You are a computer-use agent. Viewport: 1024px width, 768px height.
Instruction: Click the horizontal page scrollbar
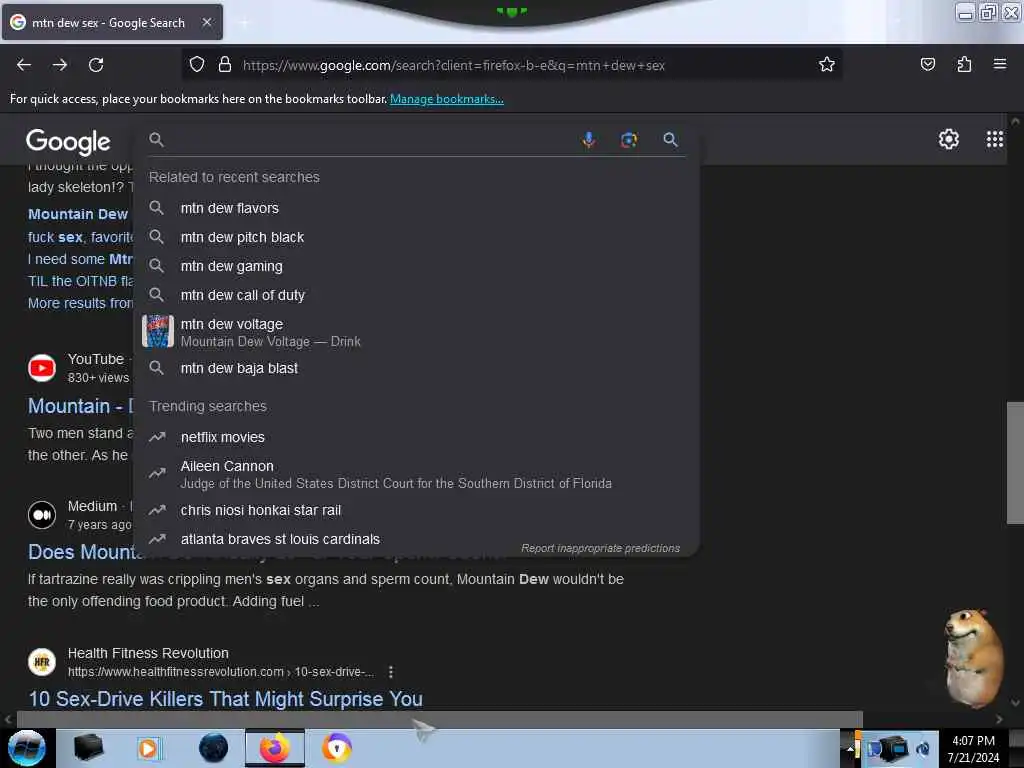[x=439, y=720]
